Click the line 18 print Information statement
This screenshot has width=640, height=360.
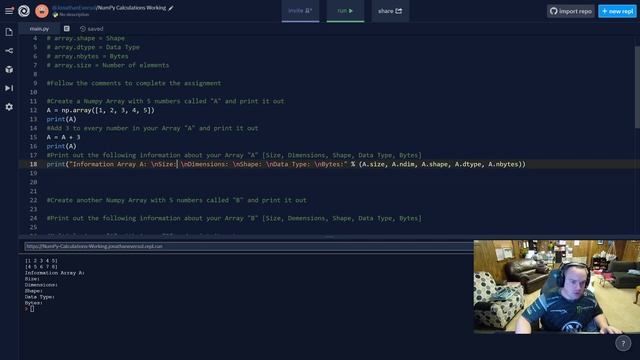point(286,164)
